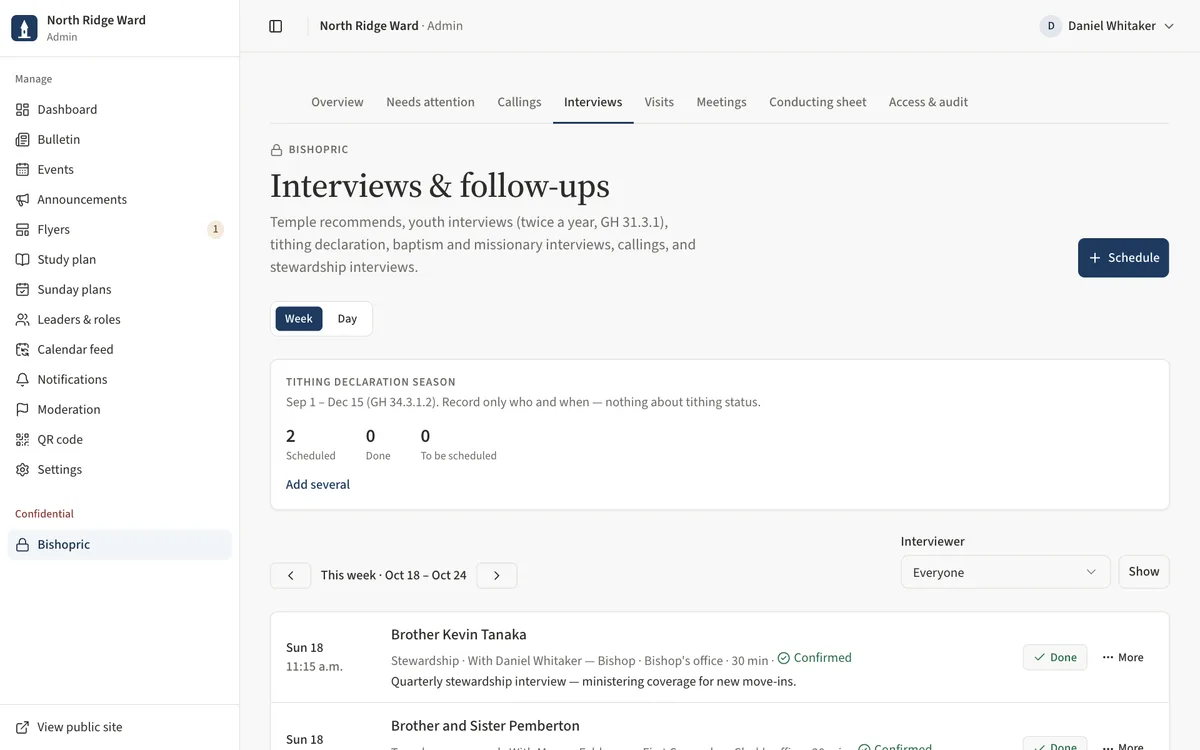Click the Study plan book icon
Viewport: 1200px width, 750px height.
[x=22, y=259]
